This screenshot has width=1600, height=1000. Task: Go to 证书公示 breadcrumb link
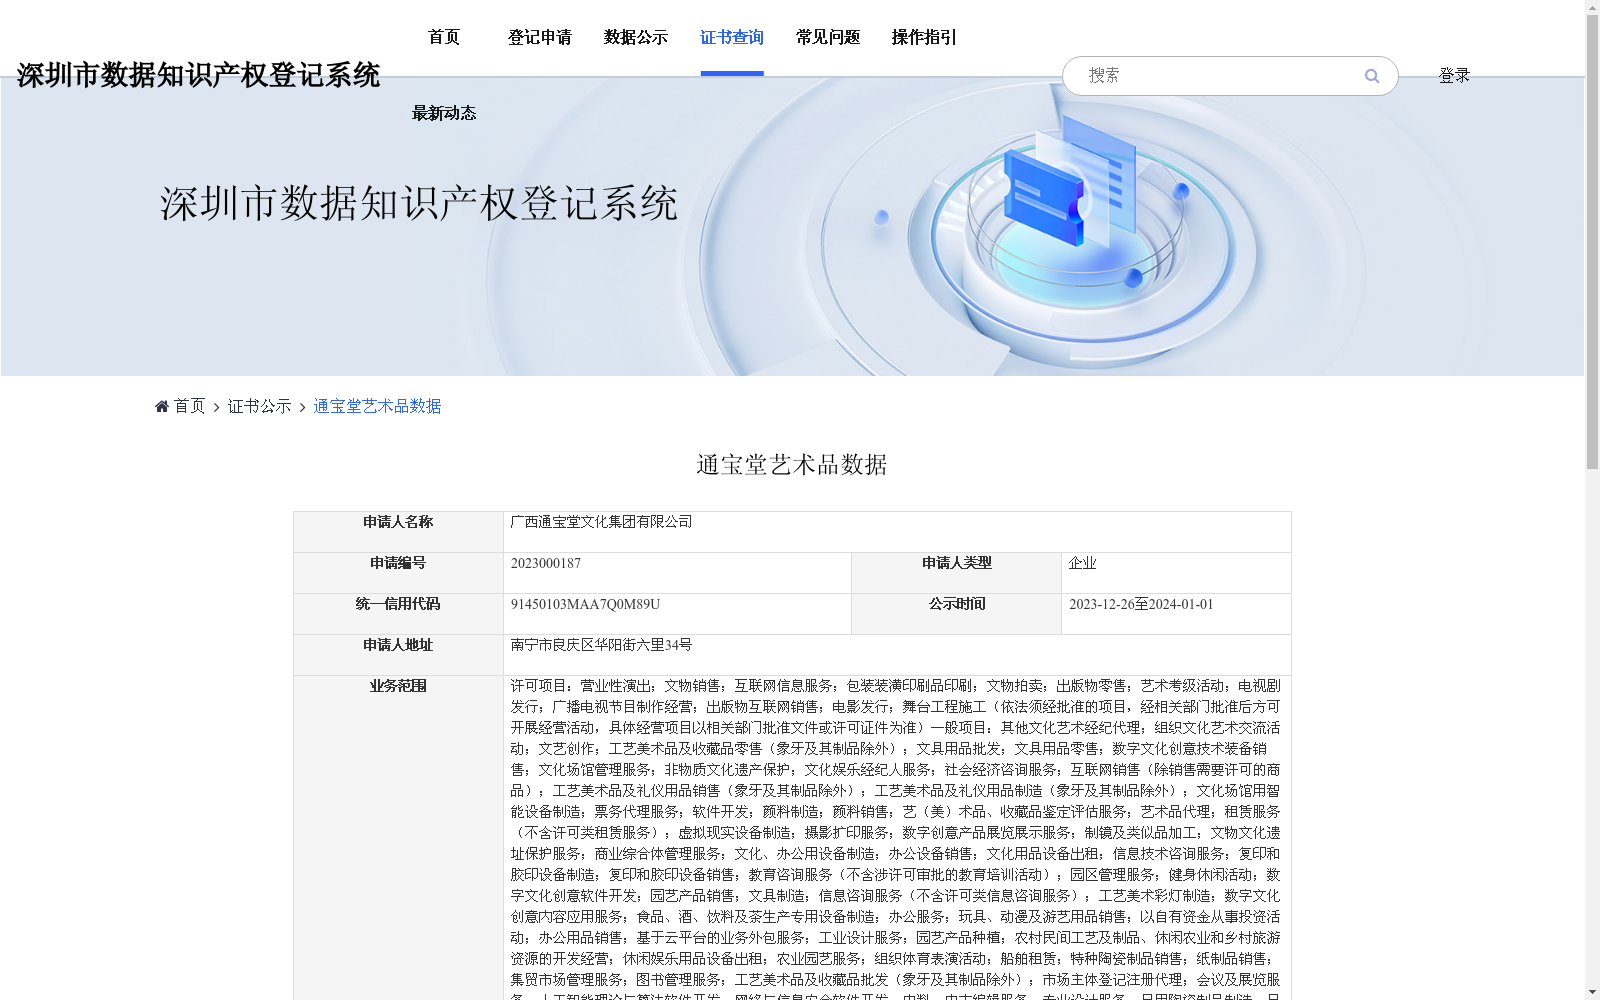(260, 406)
